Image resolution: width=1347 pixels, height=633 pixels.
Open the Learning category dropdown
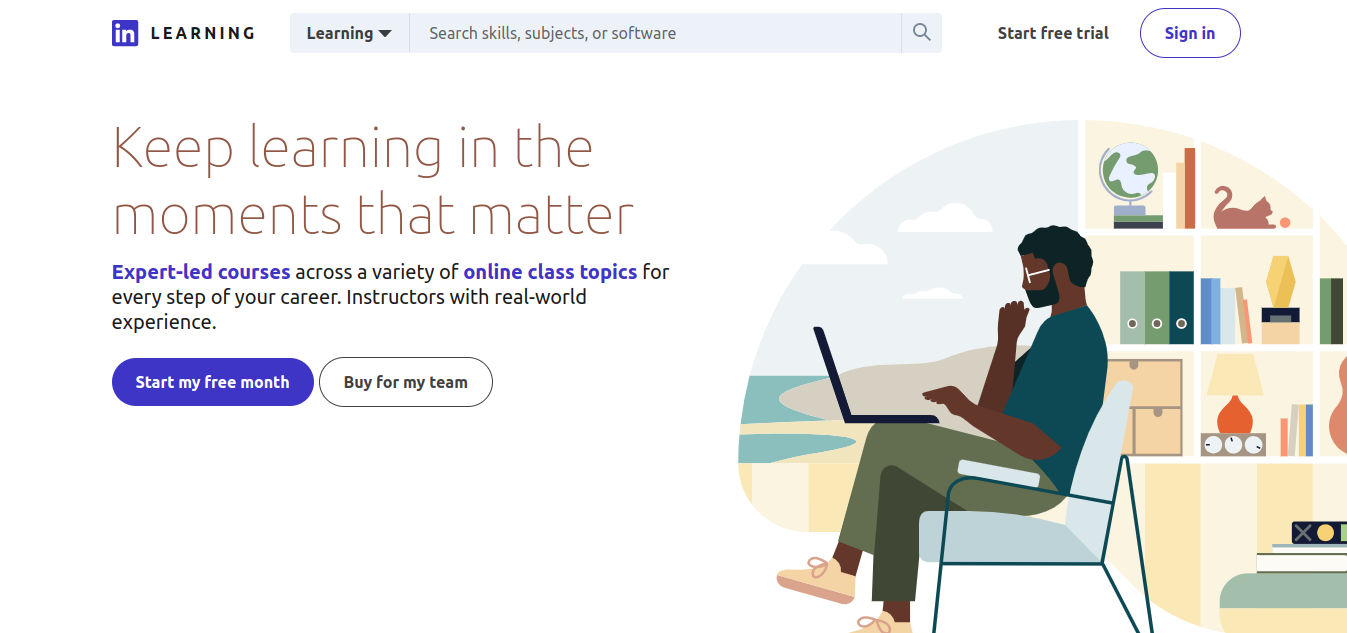tap(349, 33)
